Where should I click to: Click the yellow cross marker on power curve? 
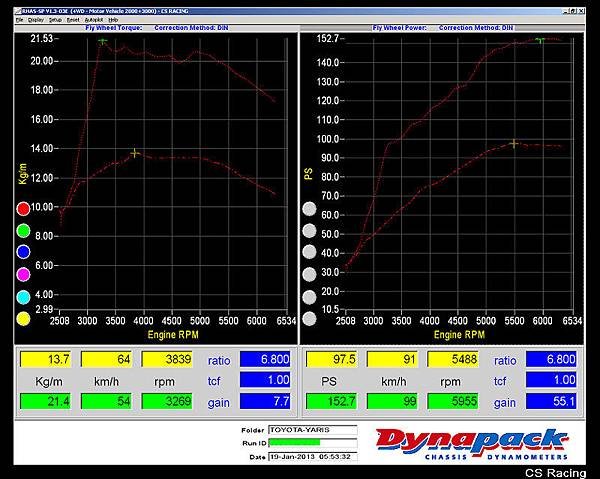[514, 144]
